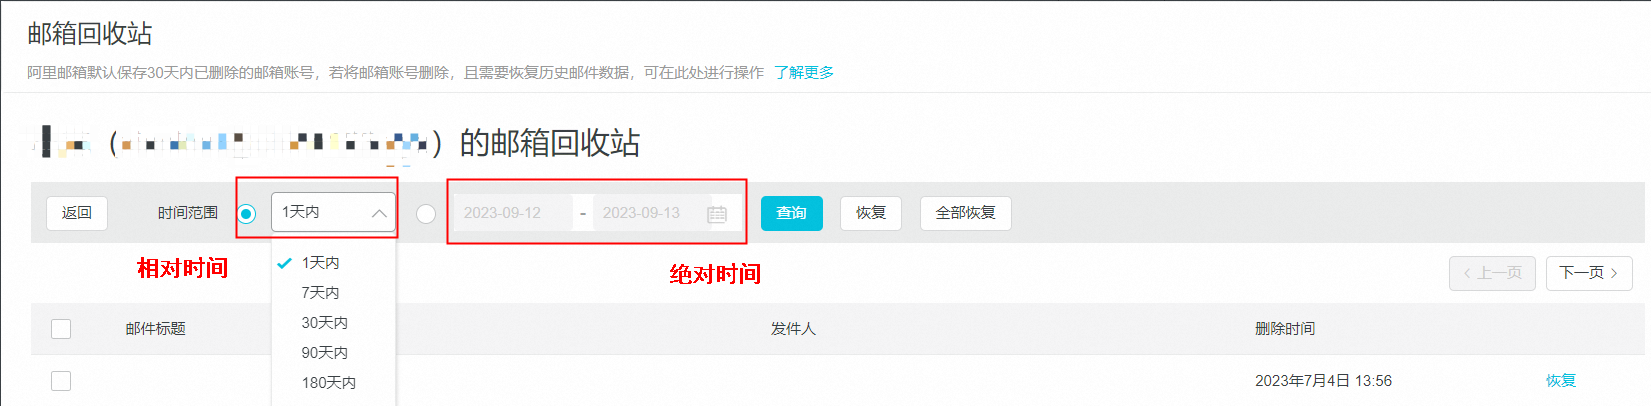Click the 返回 button

tap(77, 213)
